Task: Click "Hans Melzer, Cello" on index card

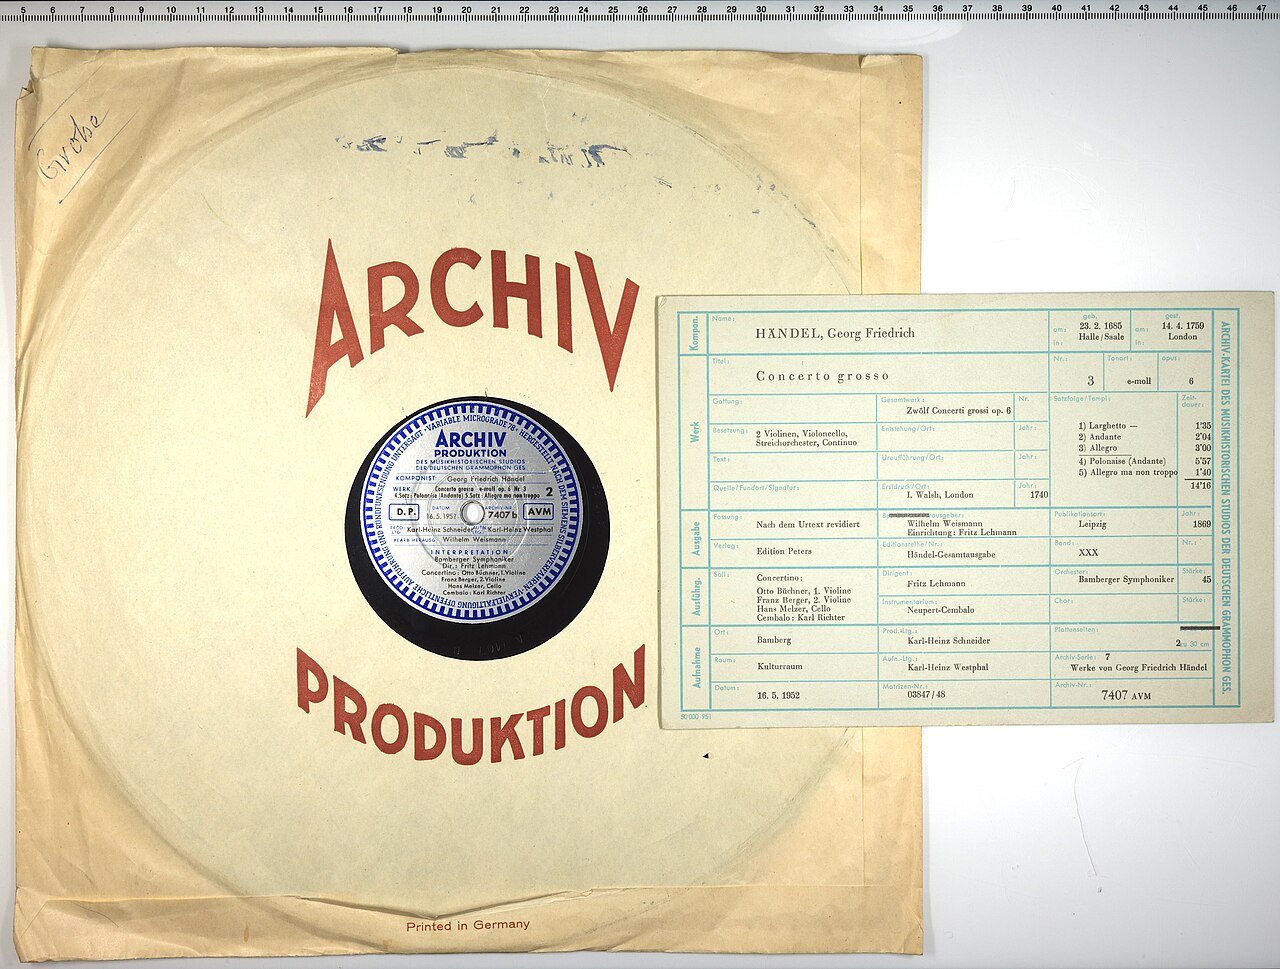Action: pos(794,609)
